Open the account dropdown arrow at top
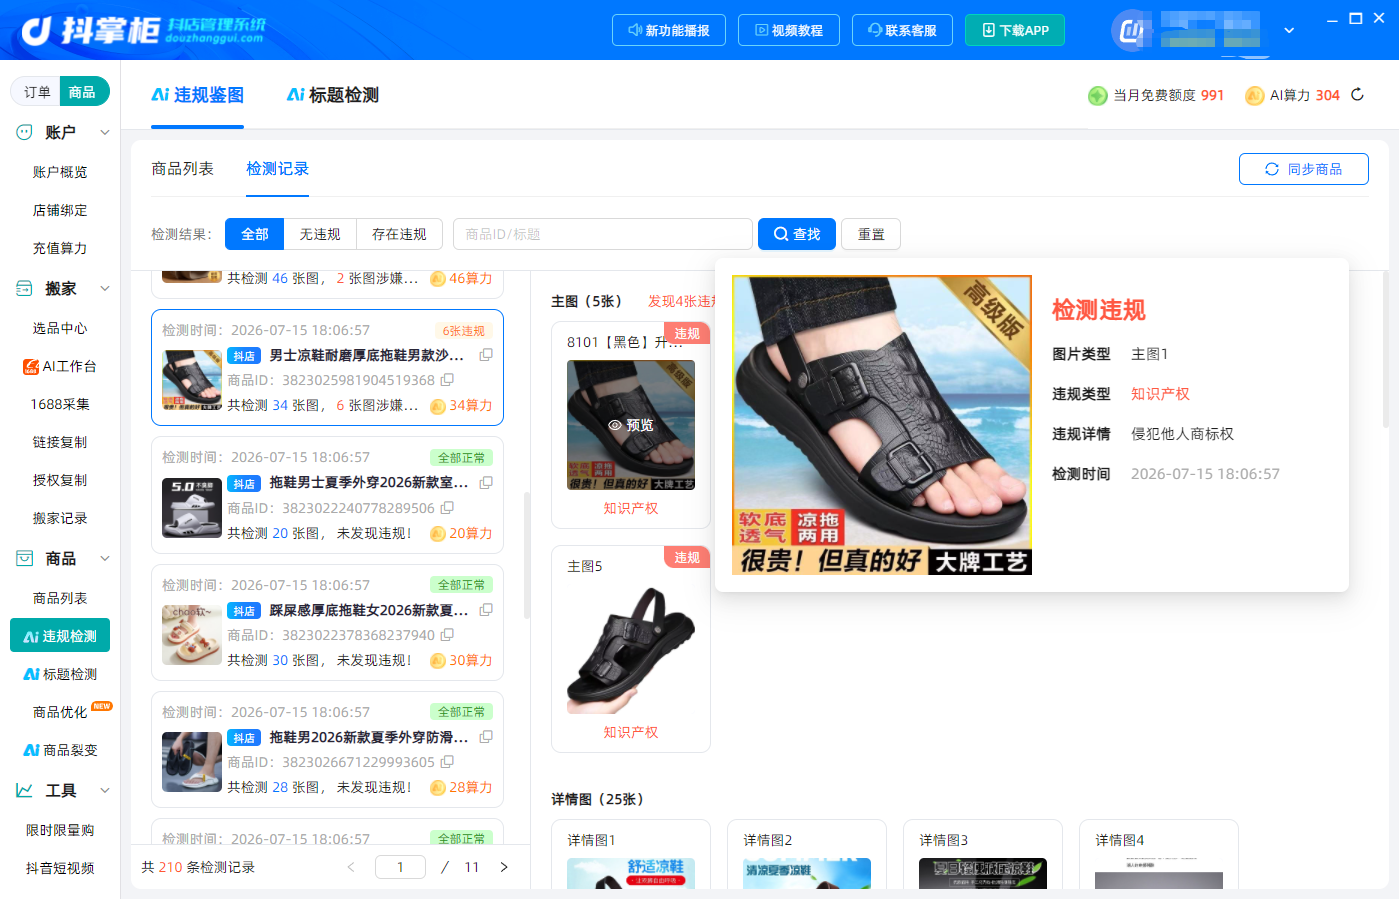 coord(1289,30)
